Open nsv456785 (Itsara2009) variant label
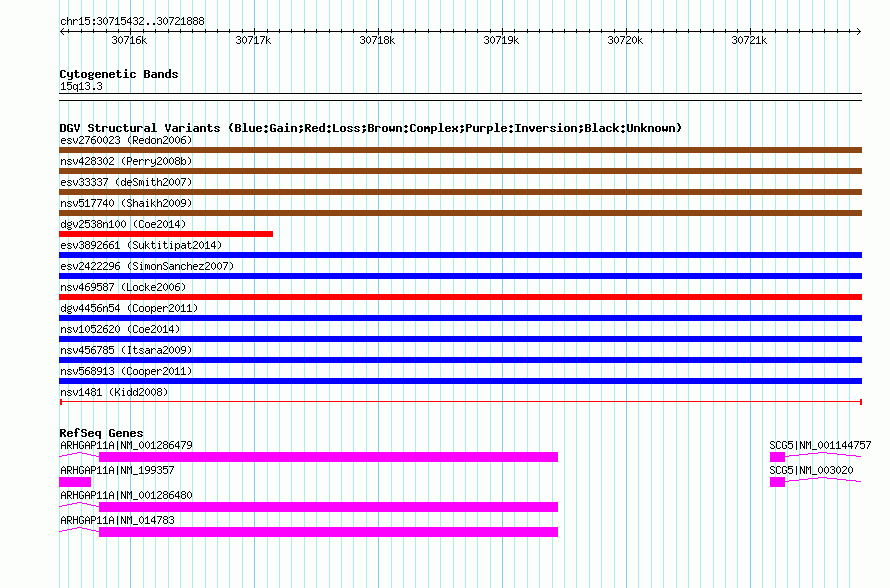The height and width of the screenshot is (588, 890). [x=126, y=350]
